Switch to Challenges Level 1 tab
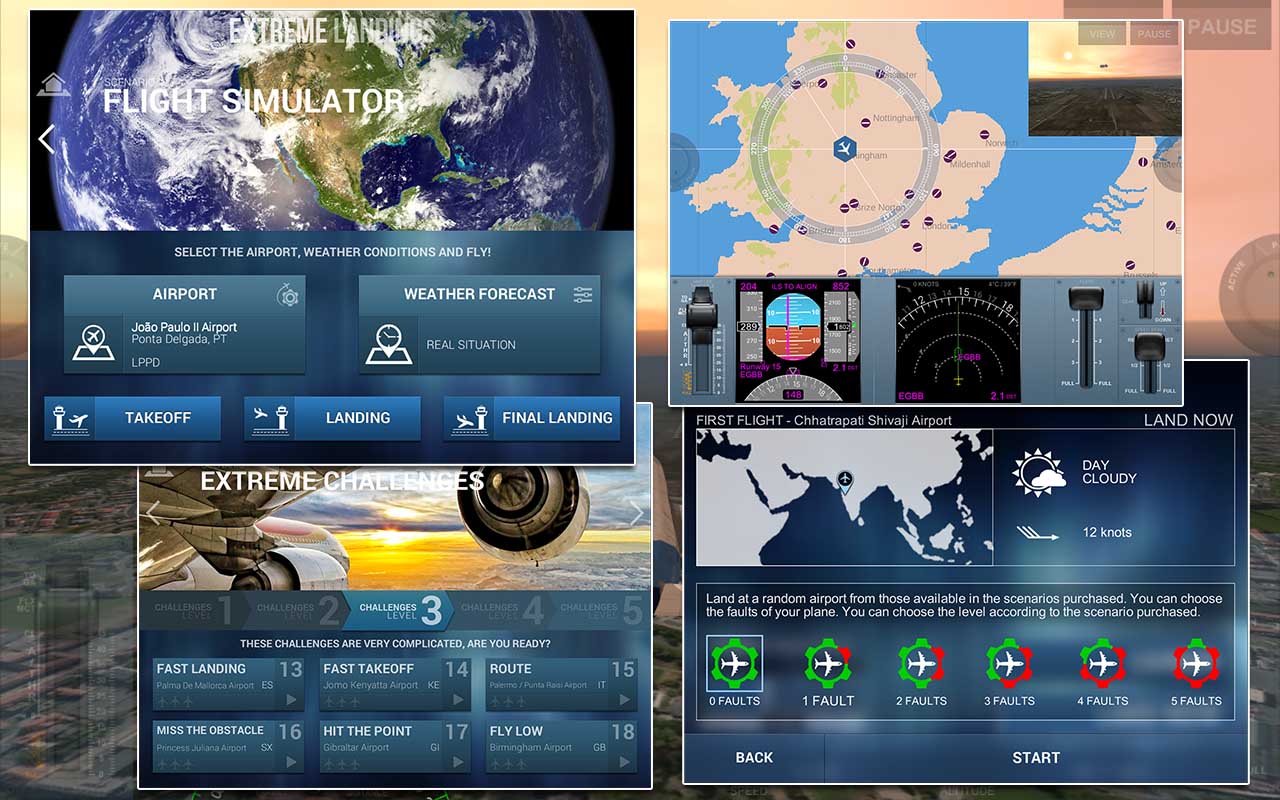This screenshot has width=1280, height=800. click(194, 610)
